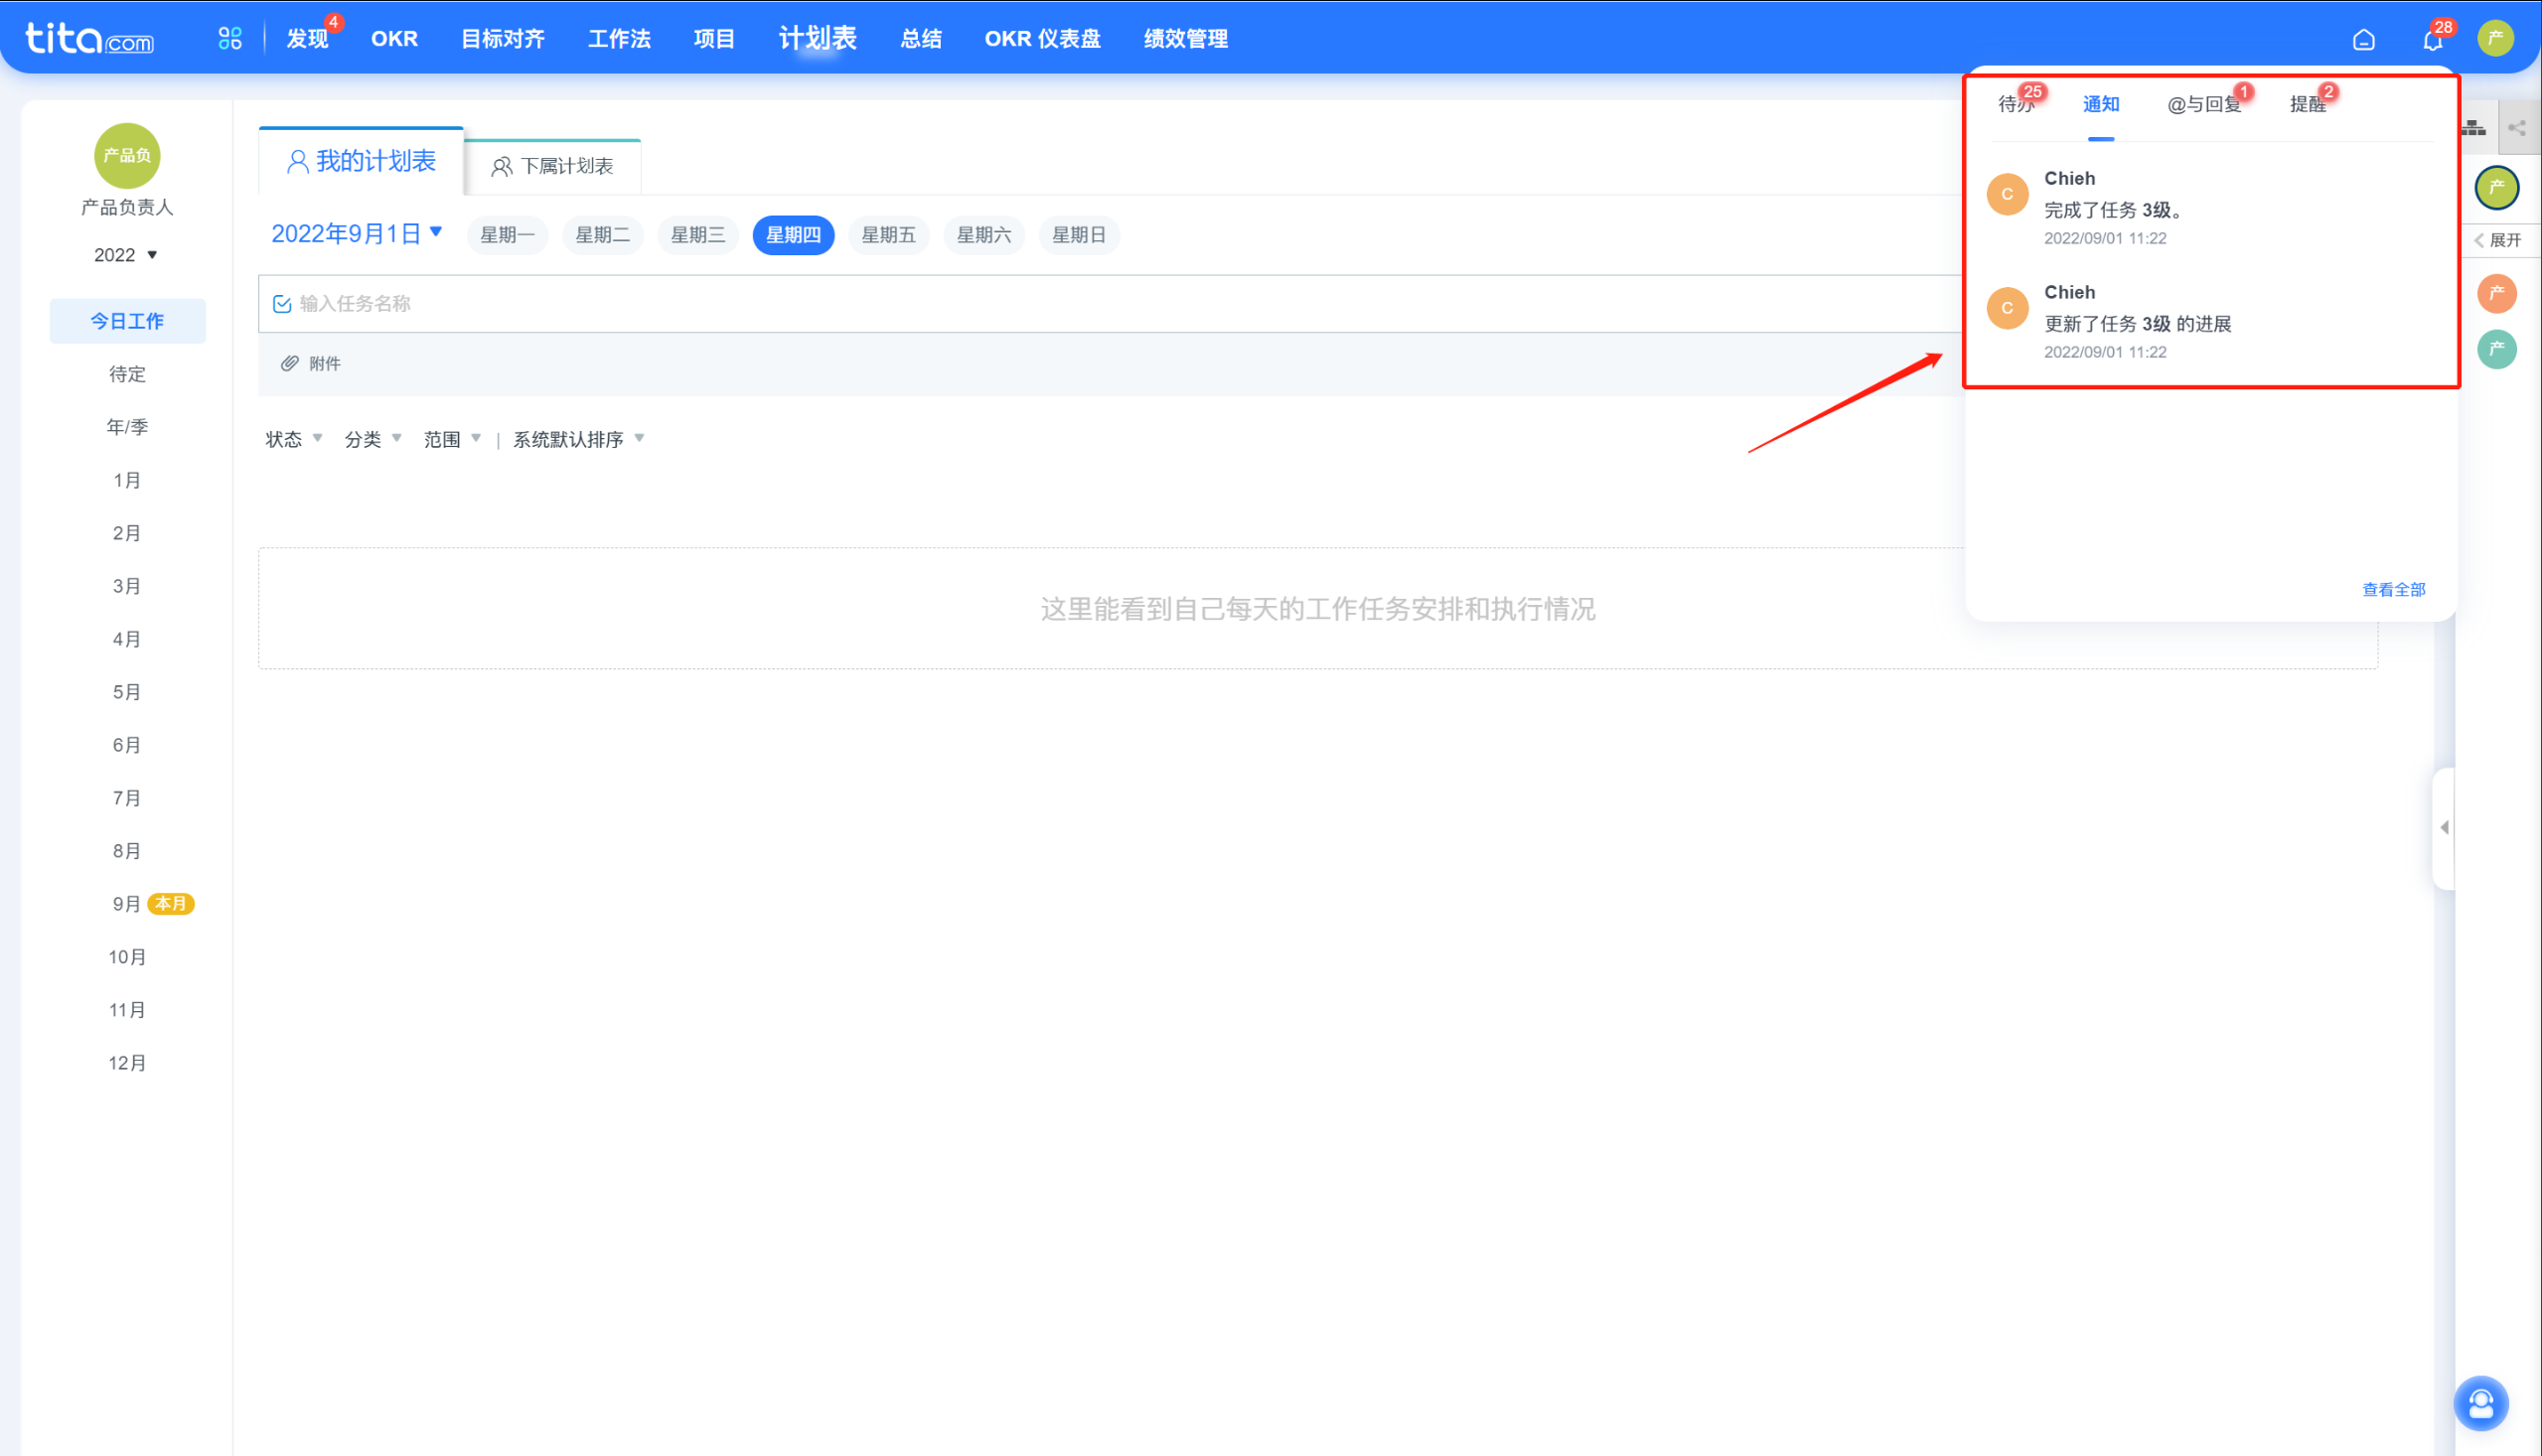Open the 2022 year dropdown
2542x1456 pixels.
(x=126, y=255)
